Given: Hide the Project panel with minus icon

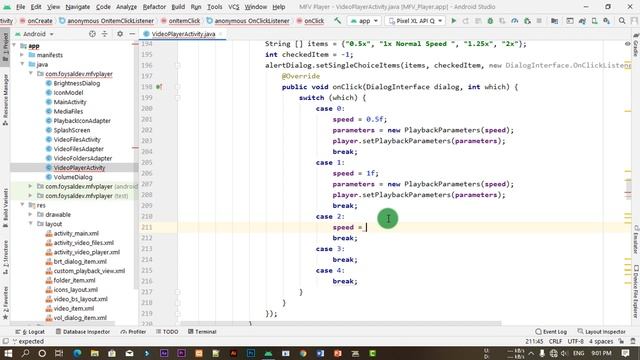Looking at the screenshot, I should point(132,34).
